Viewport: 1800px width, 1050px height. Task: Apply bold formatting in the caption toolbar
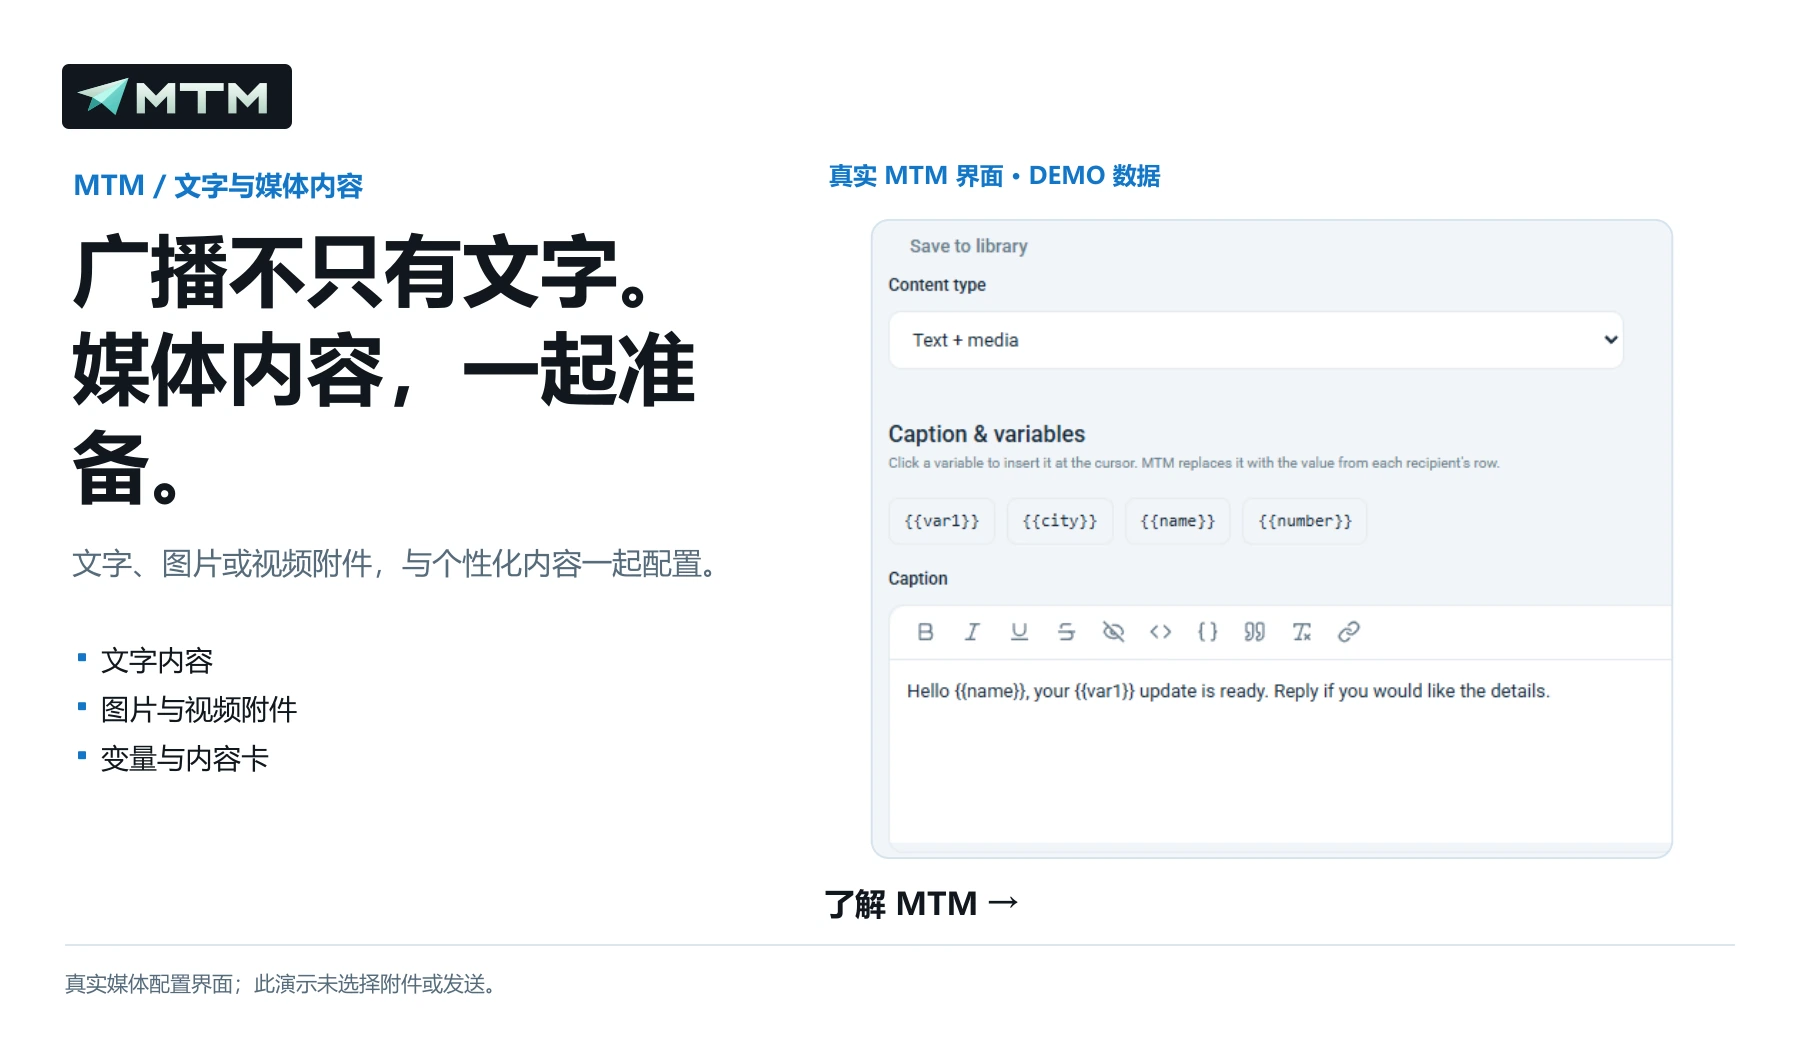pyautogui.click(x=925, y=632)
